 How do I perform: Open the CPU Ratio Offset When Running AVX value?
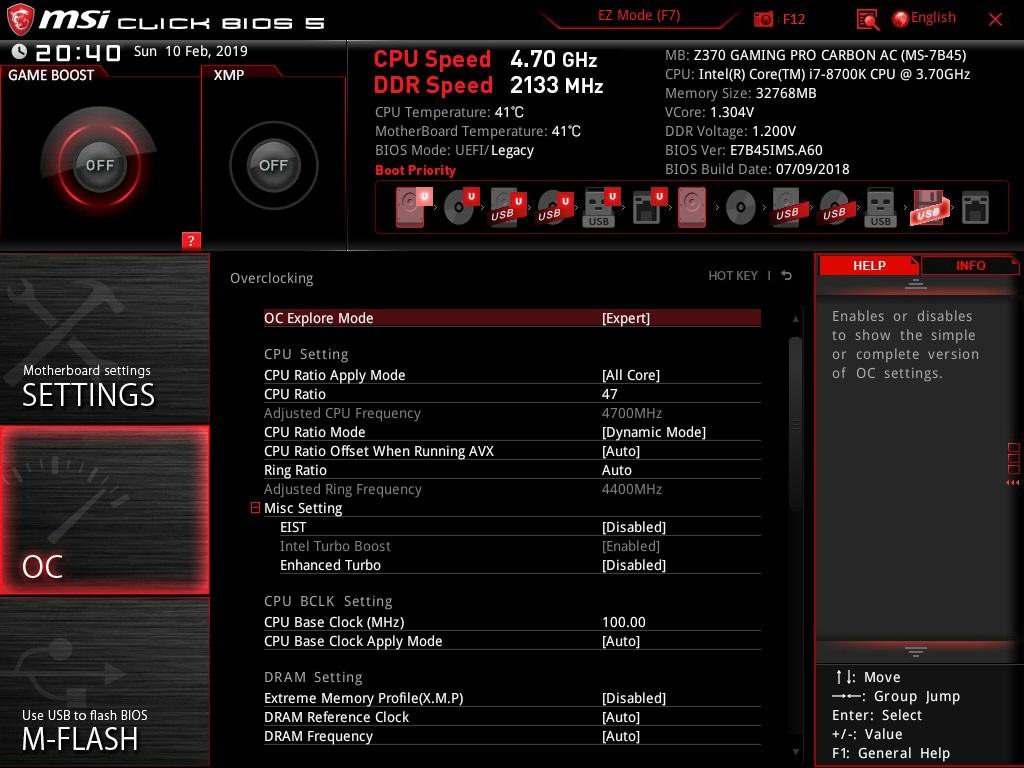(621, 451)
